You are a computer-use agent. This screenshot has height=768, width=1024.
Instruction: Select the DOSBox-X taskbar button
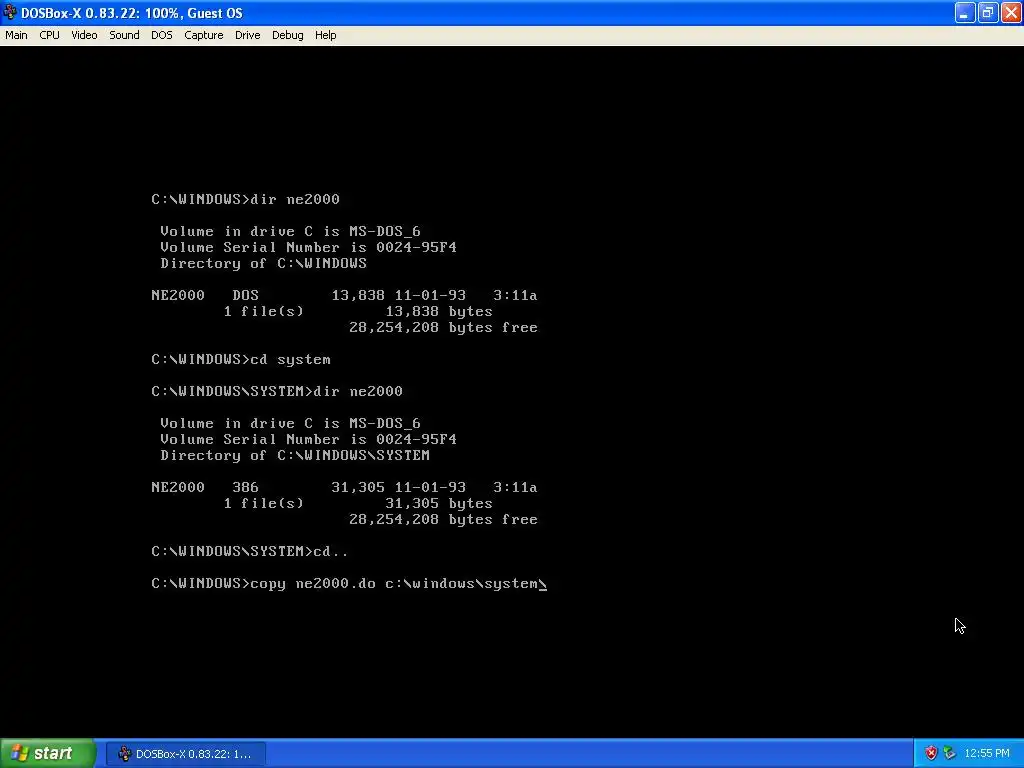pos(186,754)
